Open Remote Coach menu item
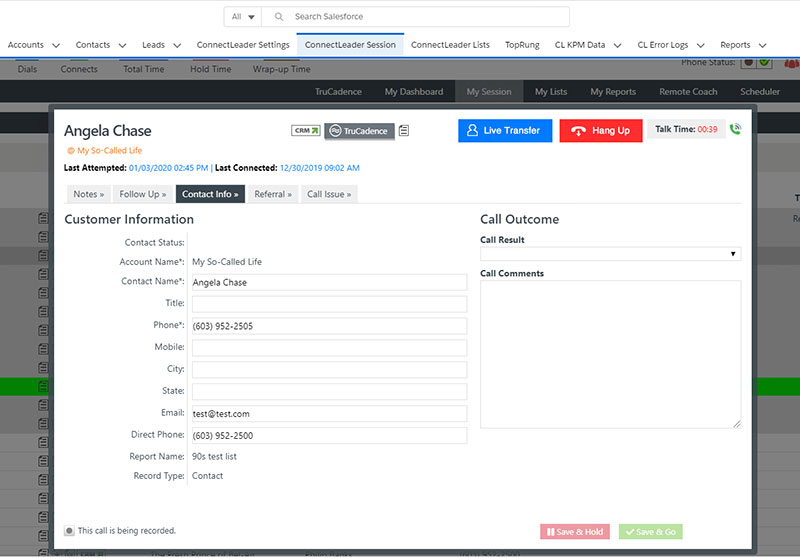Viewport: 800px width, 558px height. [688, 92]
